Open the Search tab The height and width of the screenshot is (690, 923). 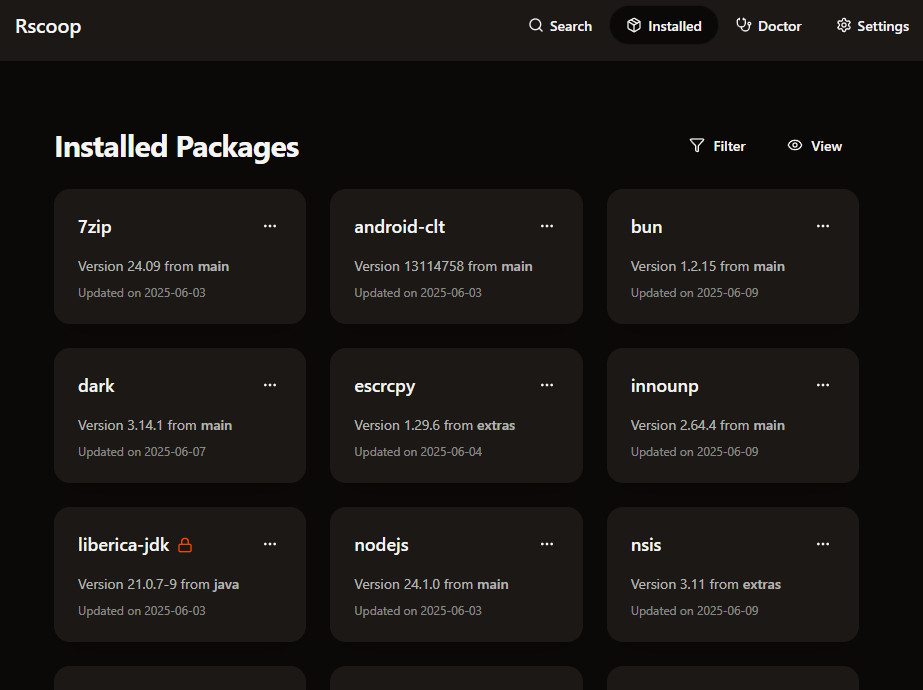click(x=560, y=26)
